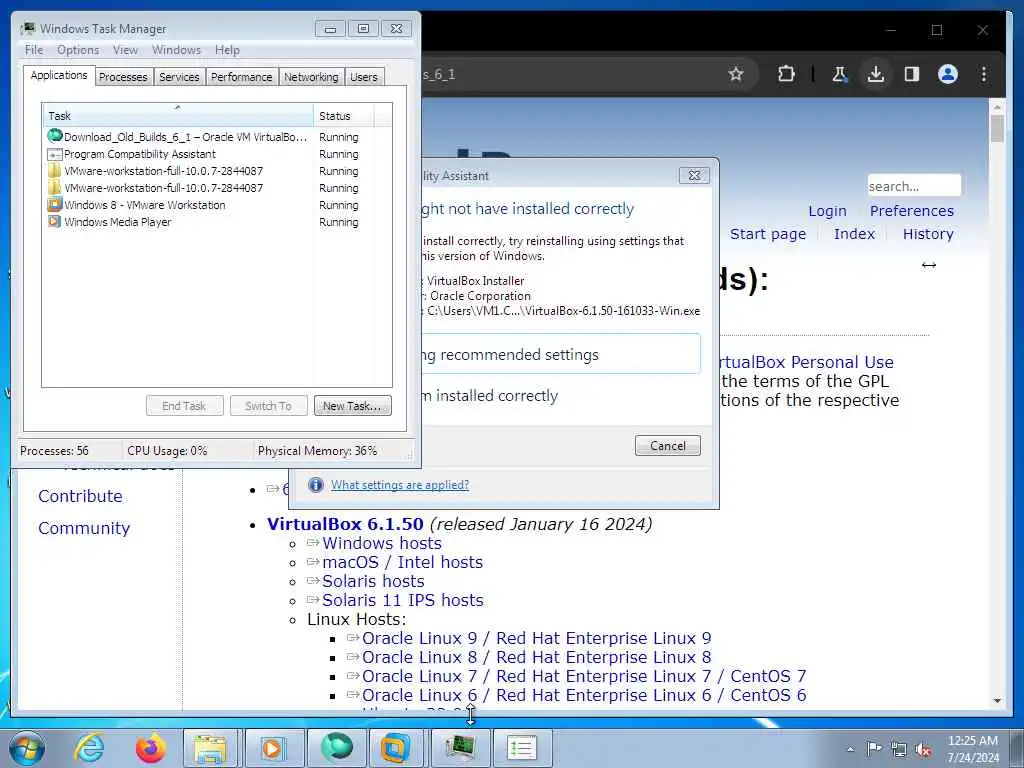Open Oracle Linux 7 / CentOS 7 link
This screenshot has height=768, width=1024.
coord(584,676)
